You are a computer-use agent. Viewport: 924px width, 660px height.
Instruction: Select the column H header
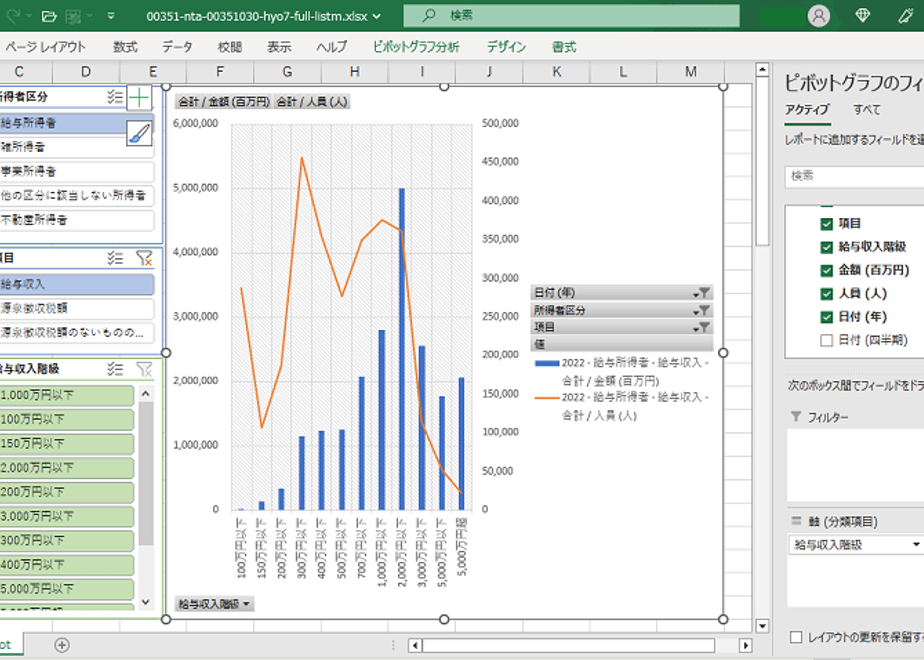(x=354, y=72)
